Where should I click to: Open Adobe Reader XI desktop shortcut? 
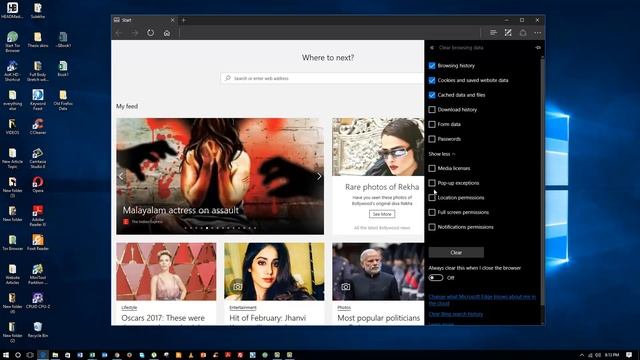[38, 216]
